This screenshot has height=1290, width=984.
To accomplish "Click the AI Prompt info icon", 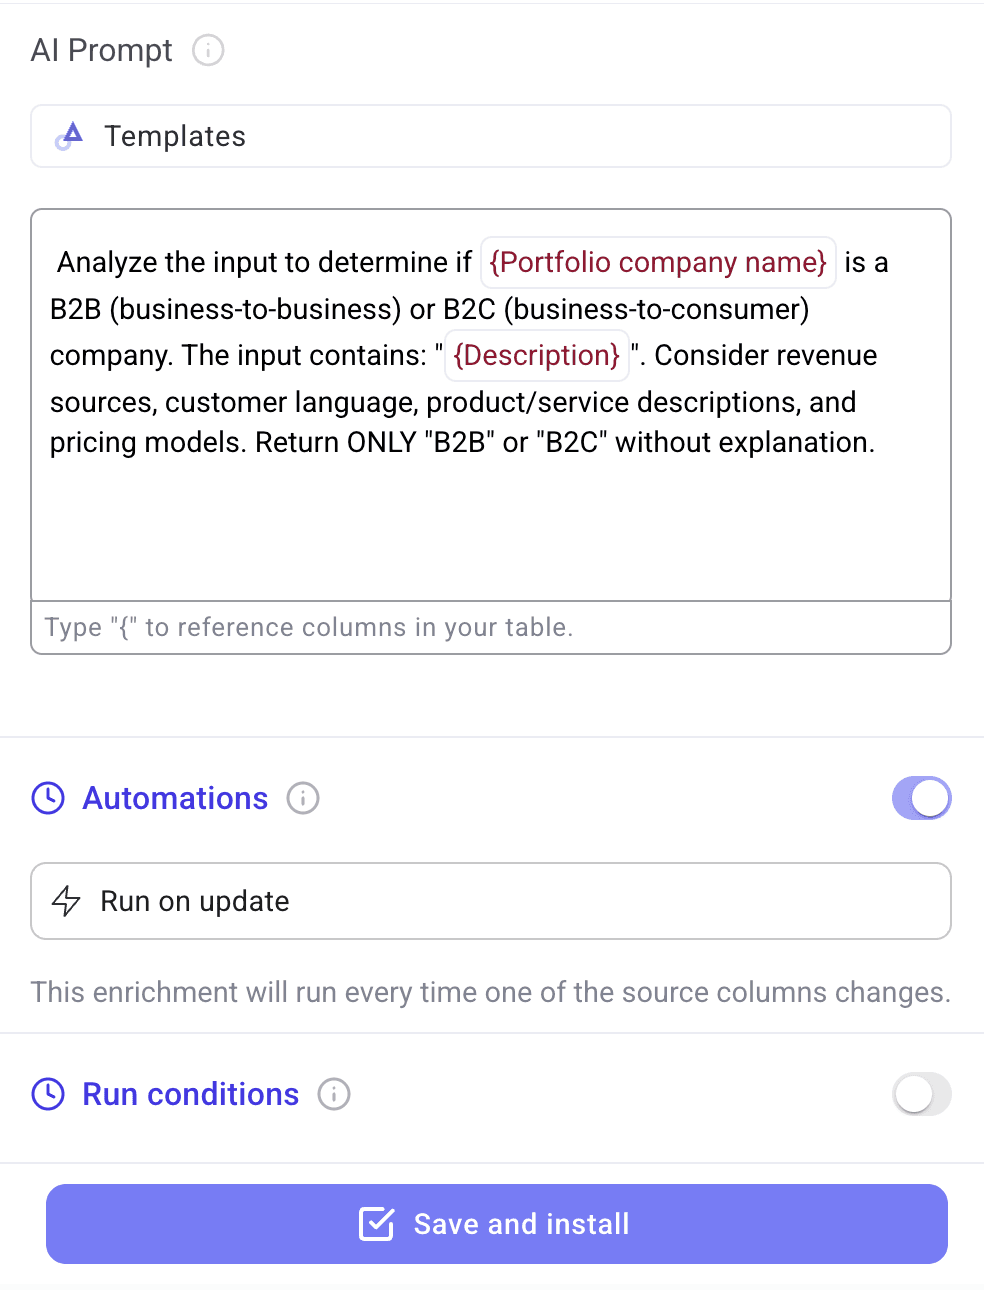I will pos(208,50).
